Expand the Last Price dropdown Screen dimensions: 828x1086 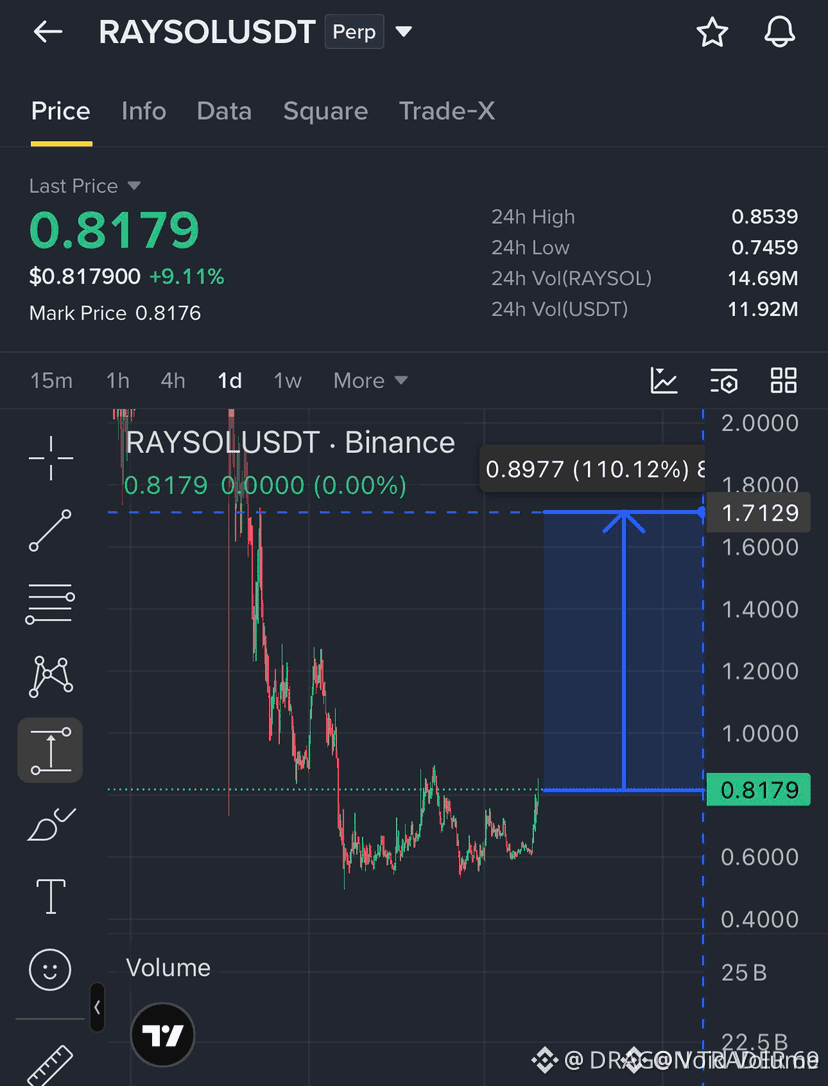coord(85,186)
